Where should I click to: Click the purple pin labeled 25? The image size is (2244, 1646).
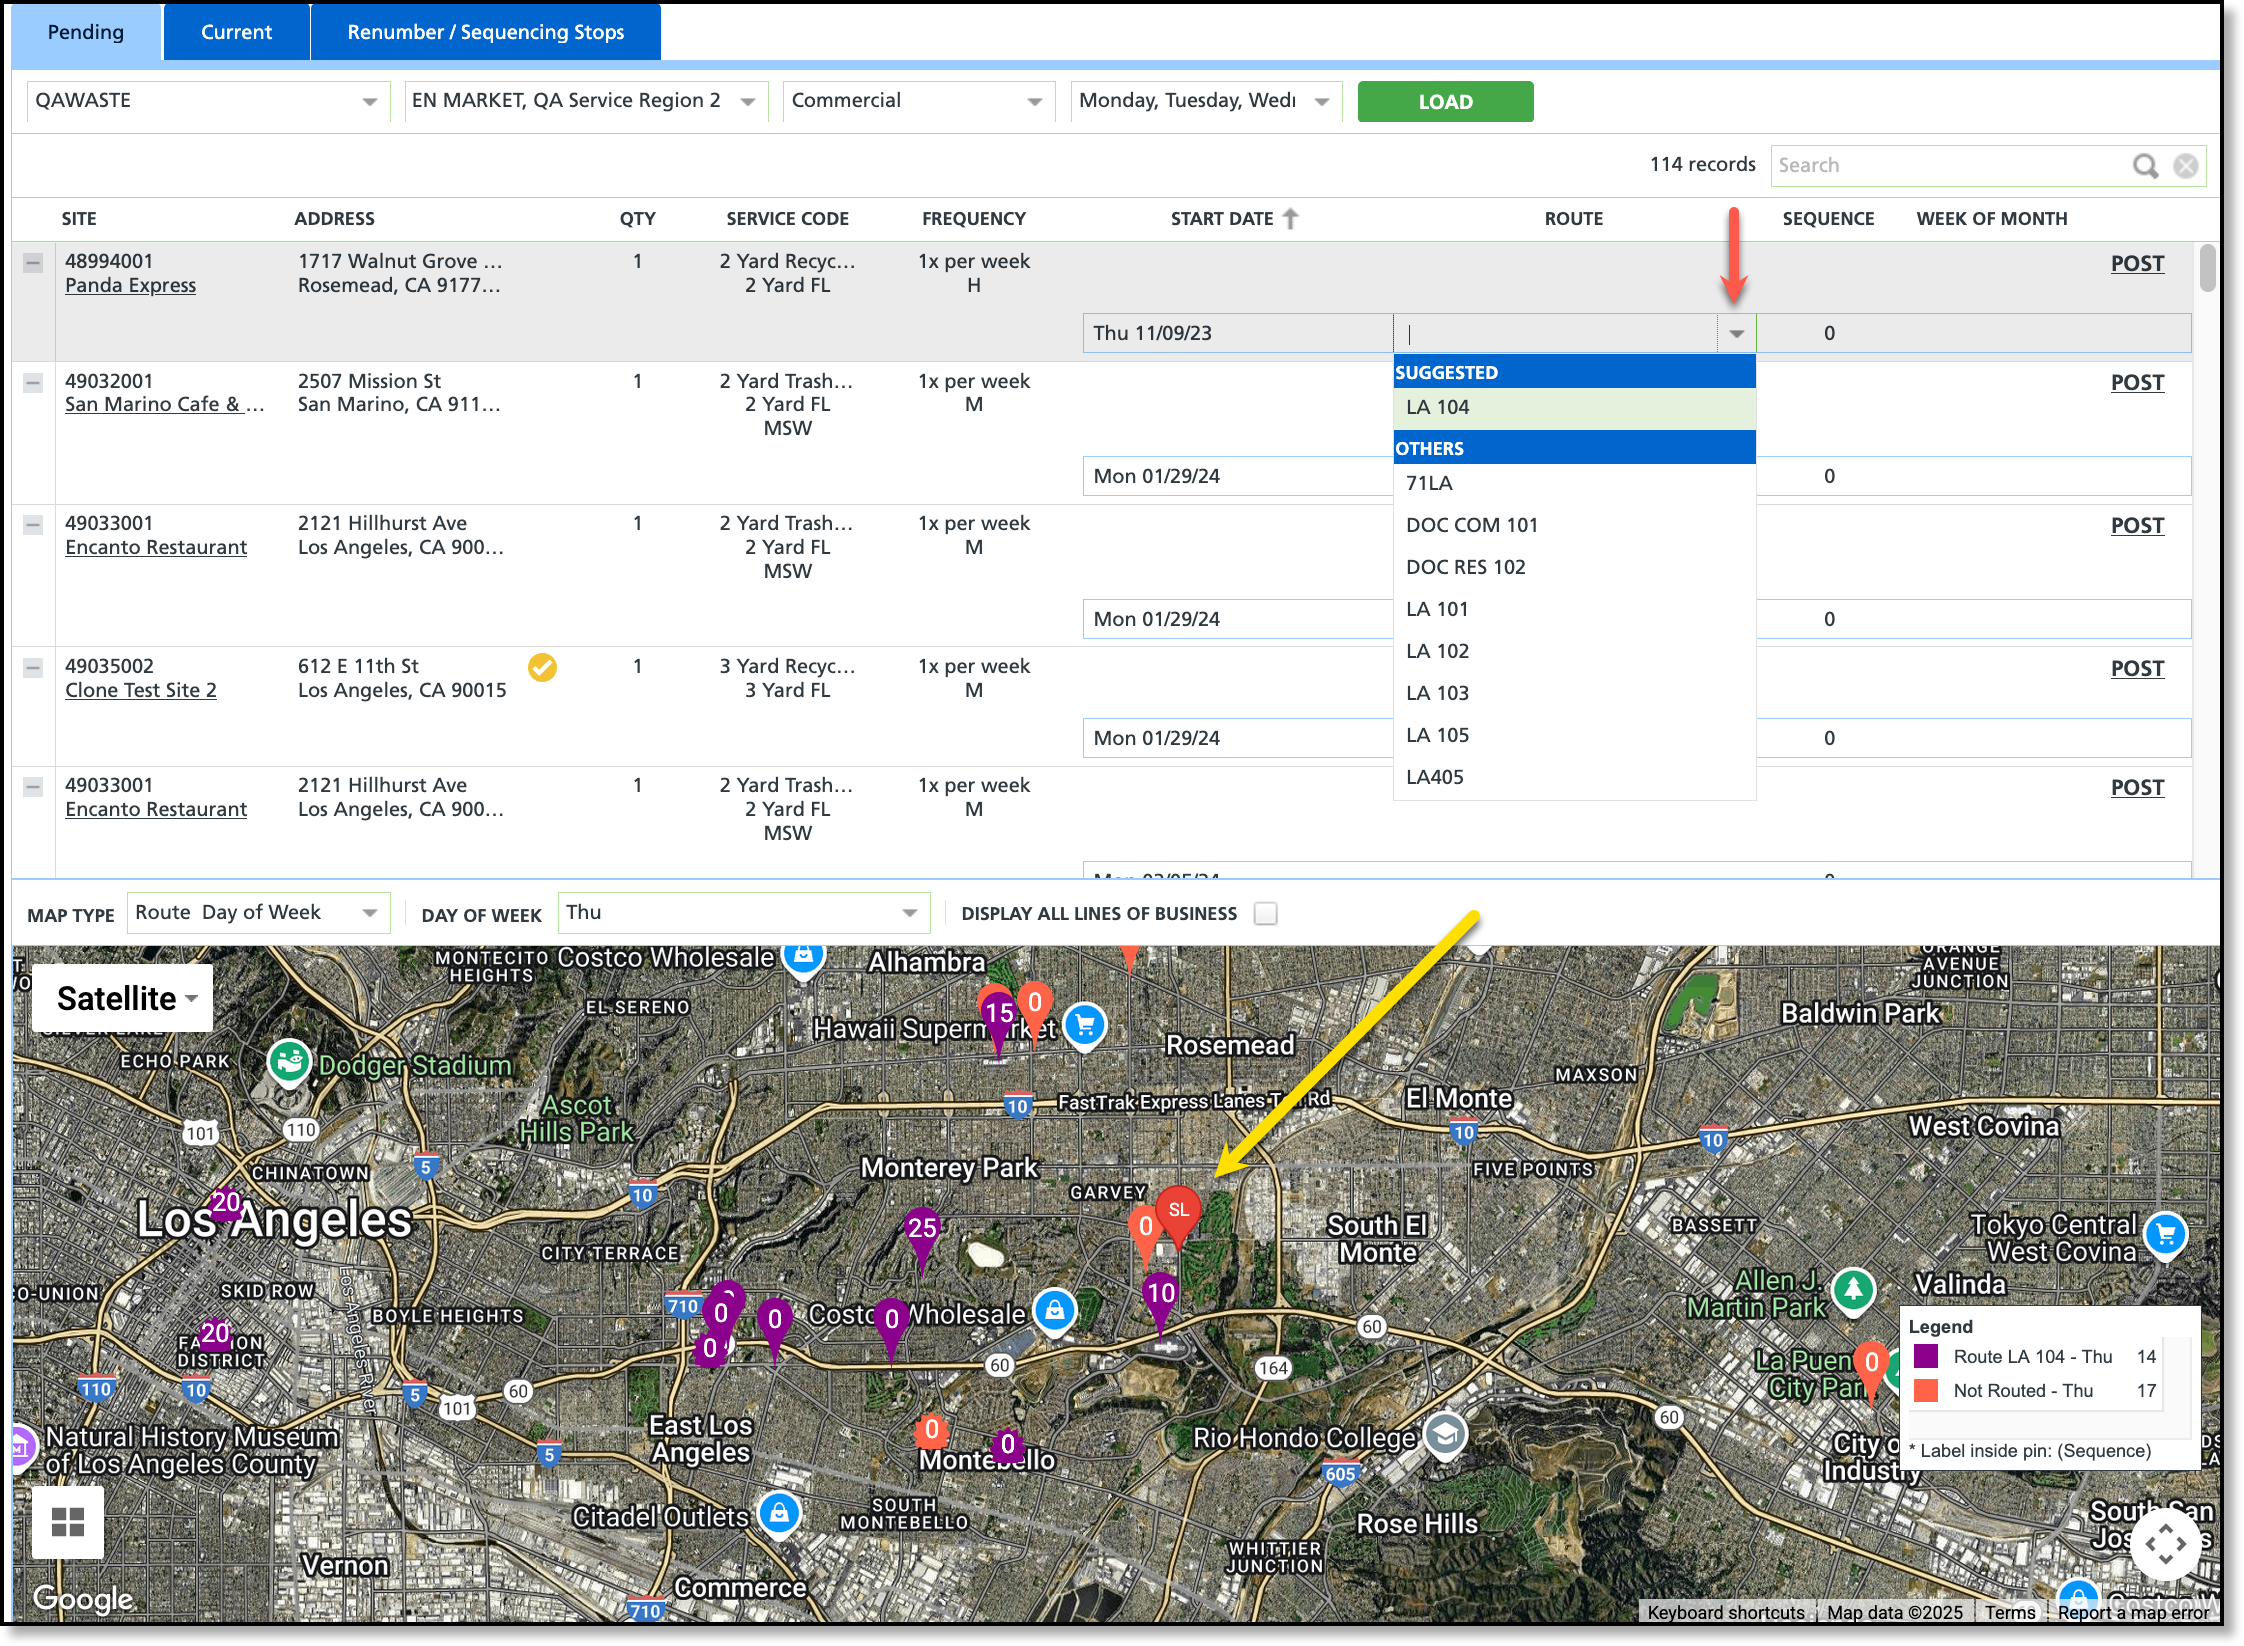tap(921, 1230)
